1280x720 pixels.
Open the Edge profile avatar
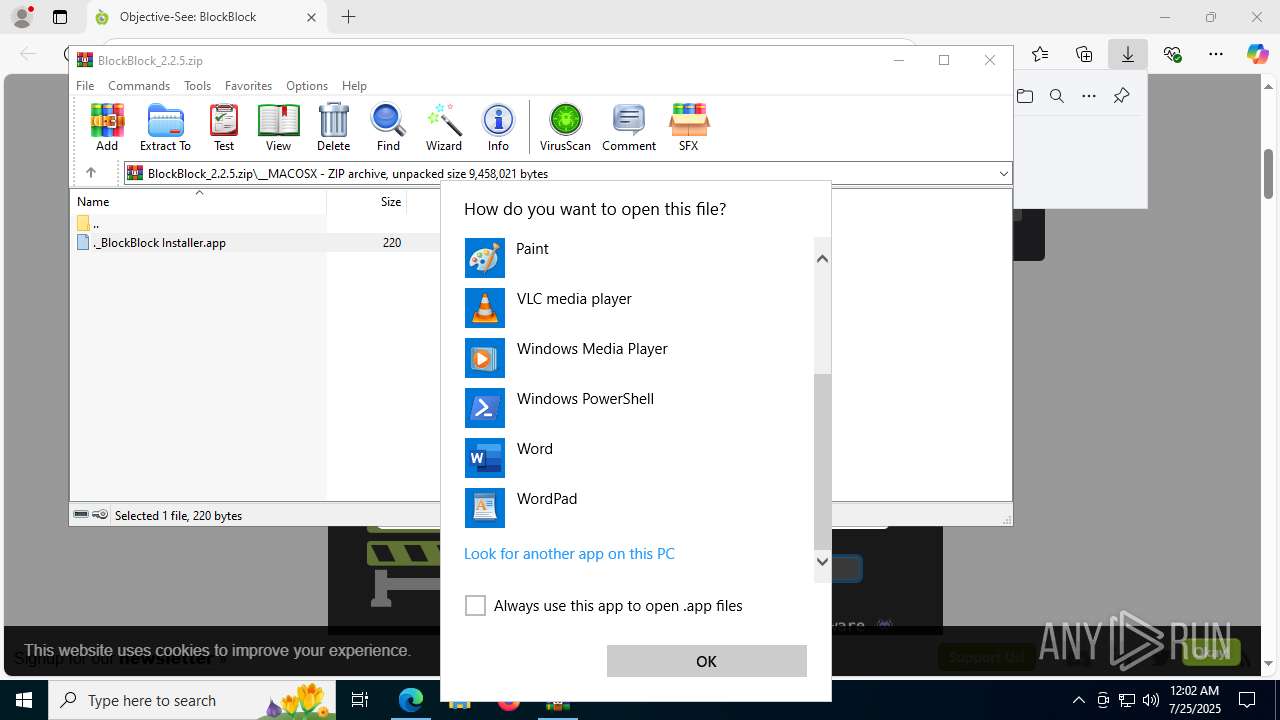[x=22, y=17]
